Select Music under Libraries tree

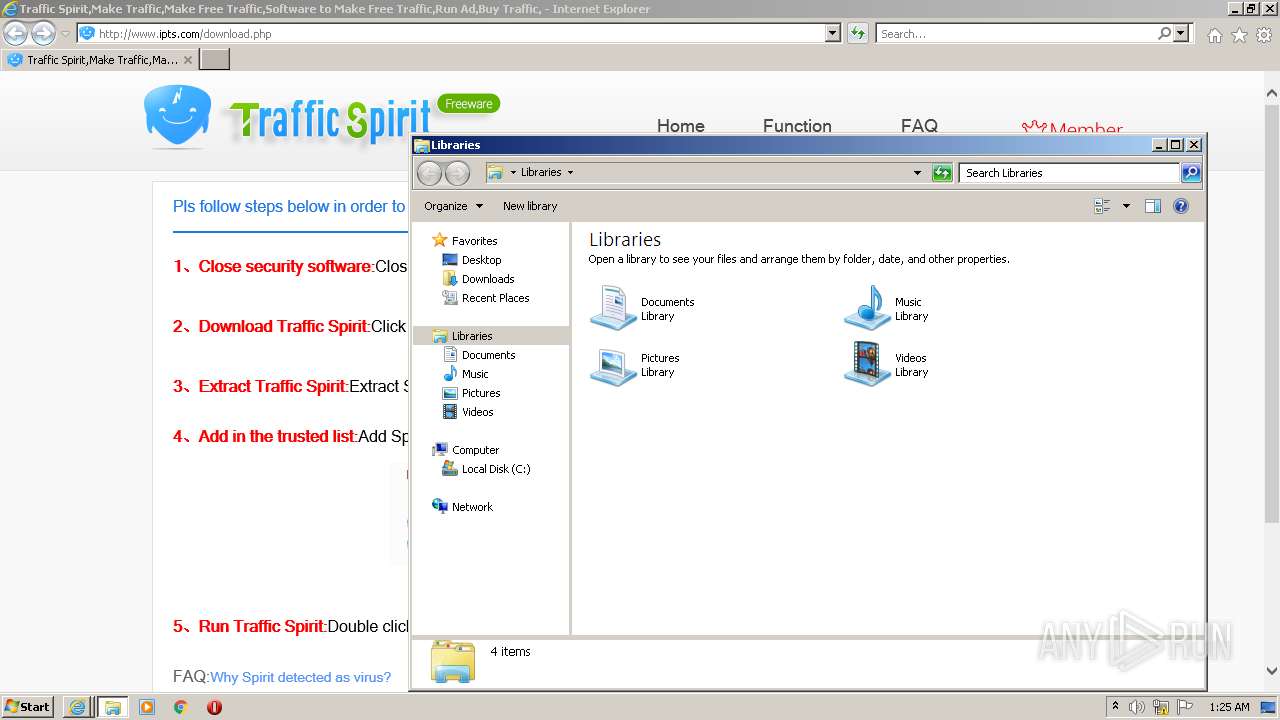pyautogui.click(x=474, y=374)
